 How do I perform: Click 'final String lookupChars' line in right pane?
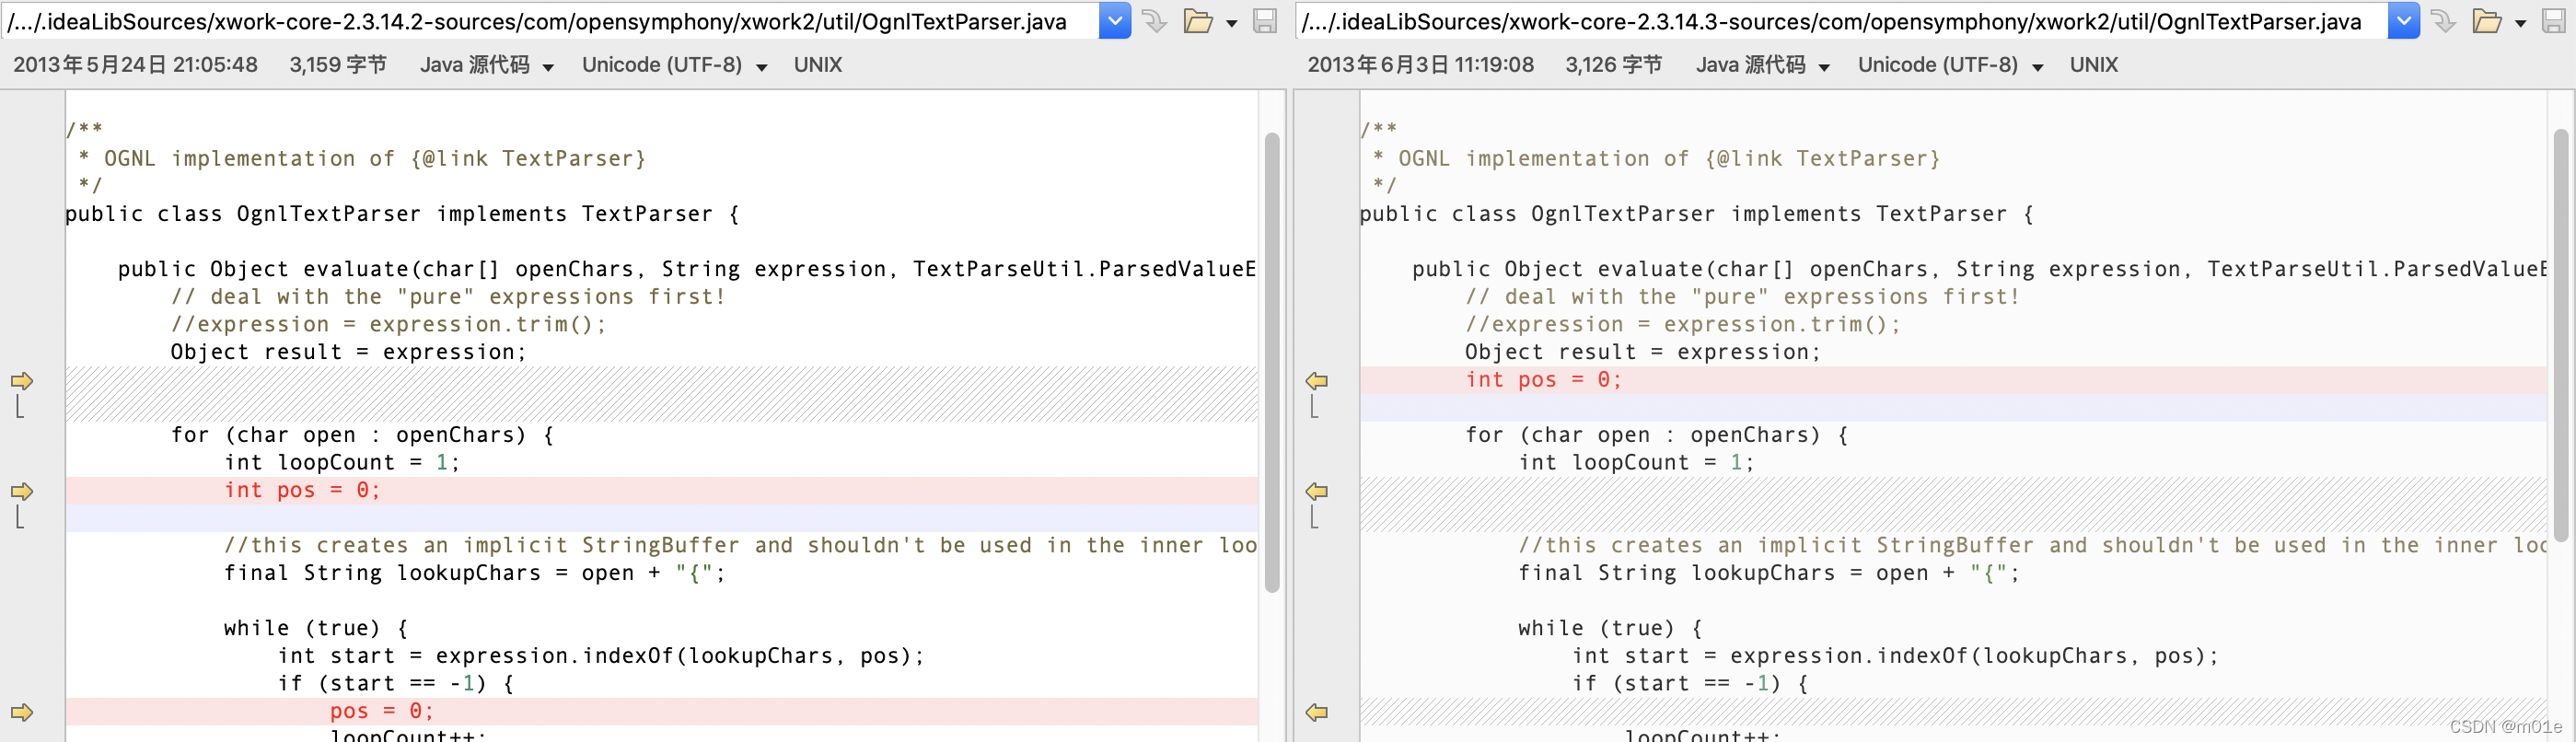tap(1769, 573)
